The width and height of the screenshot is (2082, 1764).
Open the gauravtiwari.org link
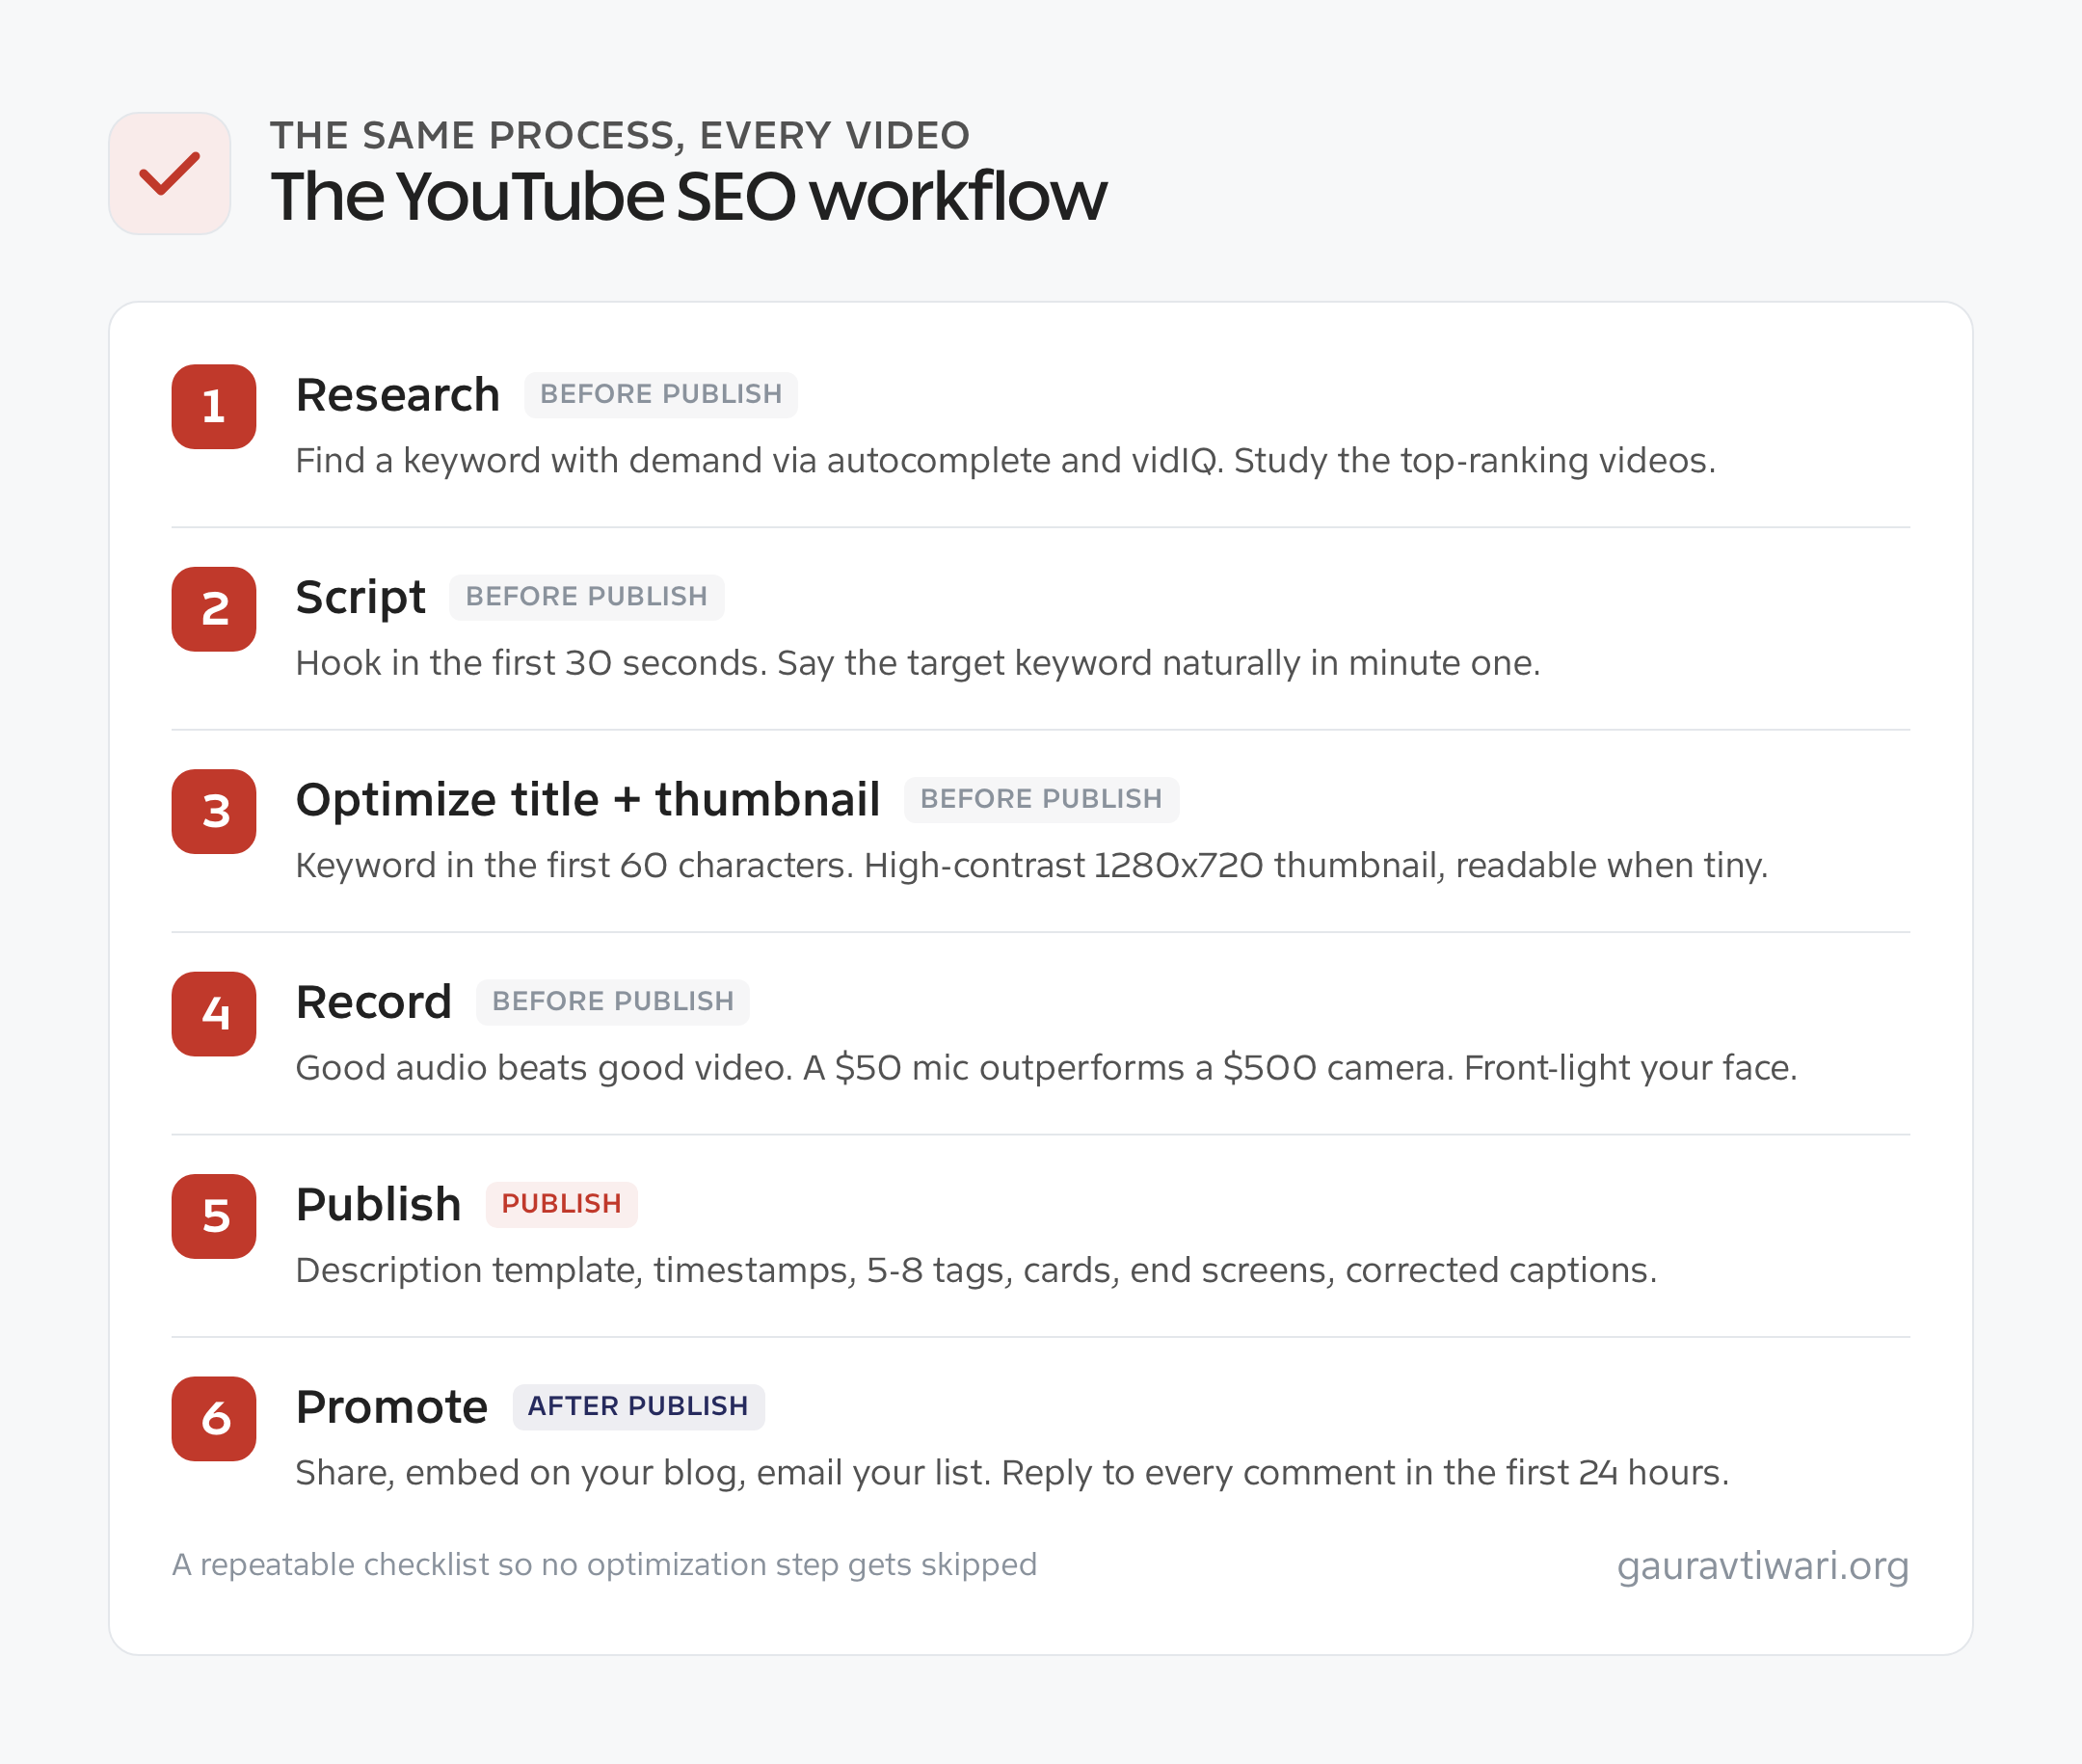(1763, 1565)
